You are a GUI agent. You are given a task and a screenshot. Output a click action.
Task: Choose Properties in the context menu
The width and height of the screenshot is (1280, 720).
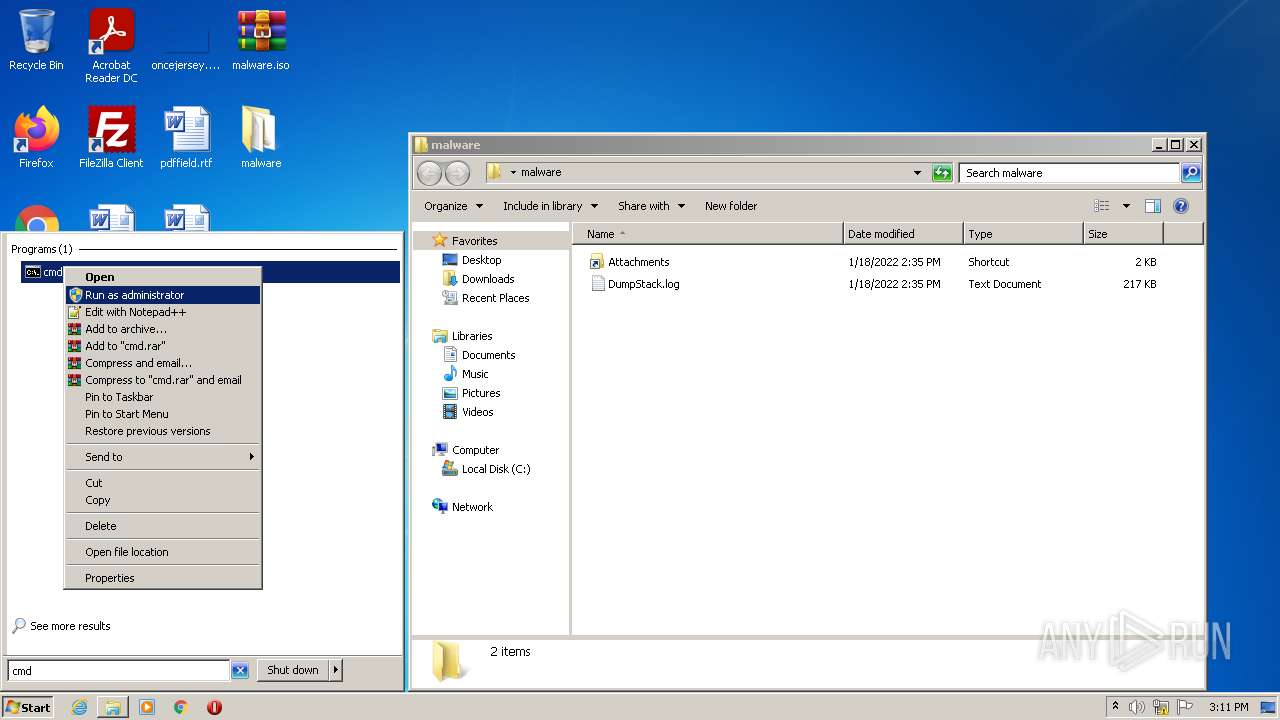162,578
